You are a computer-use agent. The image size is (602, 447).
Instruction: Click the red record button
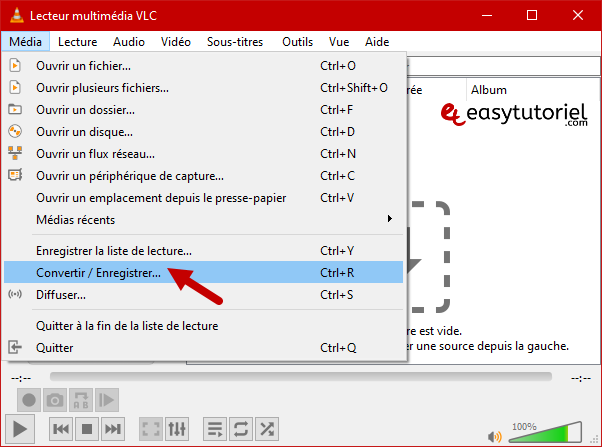click(29, 400)
